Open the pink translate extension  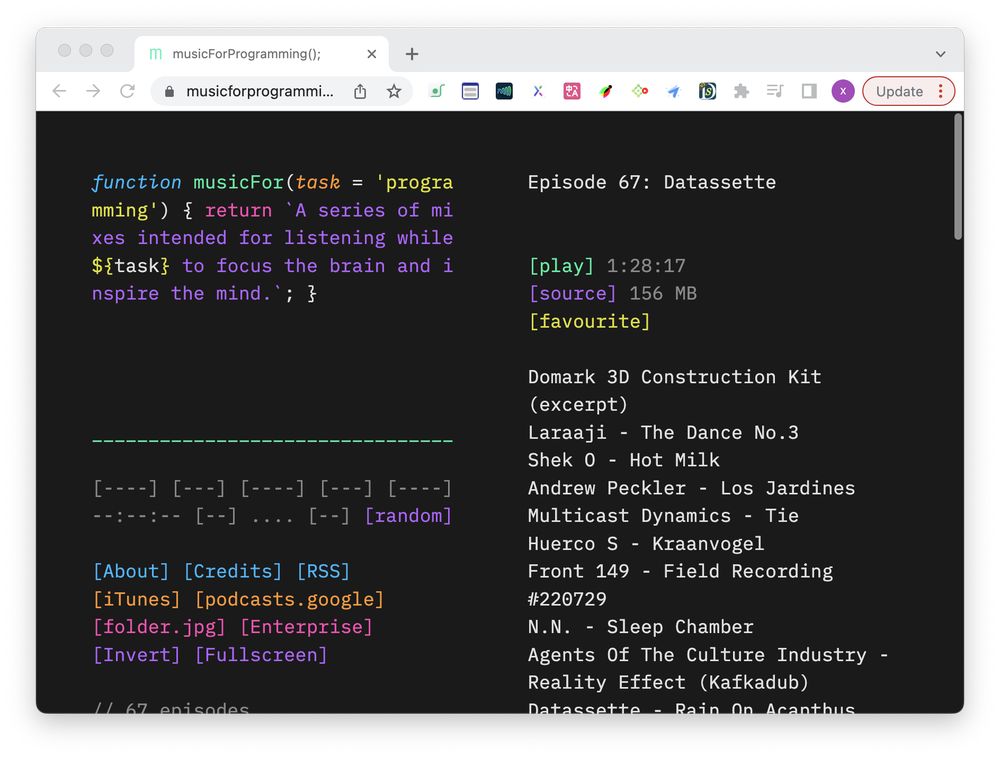[571, 91]
